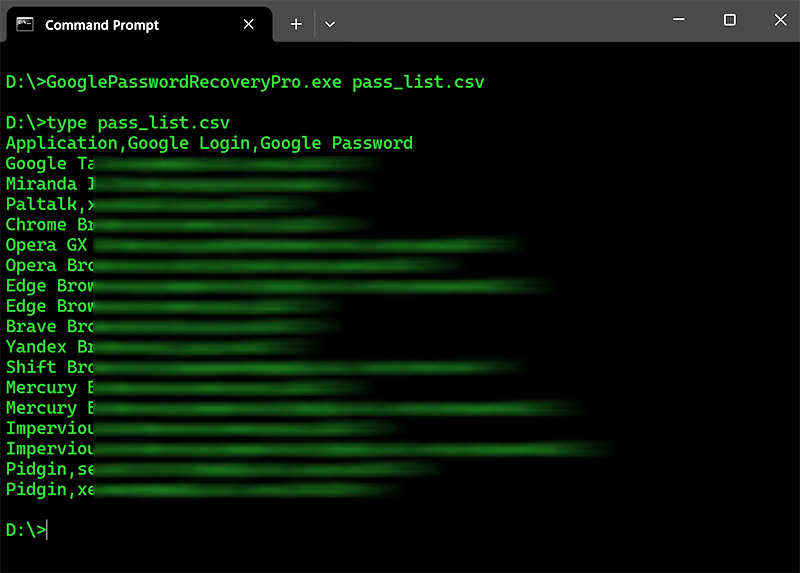Minimize the terminal window
The height and width of the screenshot is (573, 800).
pyautogui.click(x=679, y=20)
